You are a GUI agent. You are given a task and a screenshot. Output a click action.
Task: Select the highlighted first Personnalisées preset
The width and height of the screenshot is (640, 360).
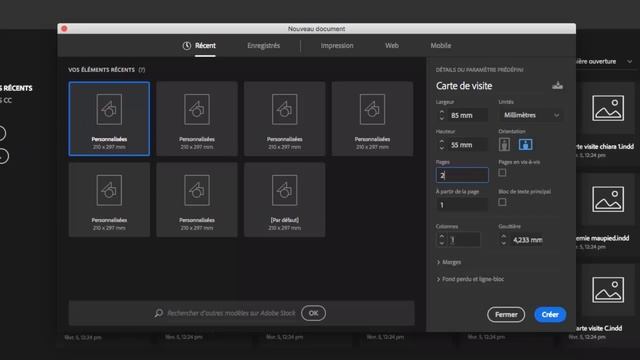(109, 118)
